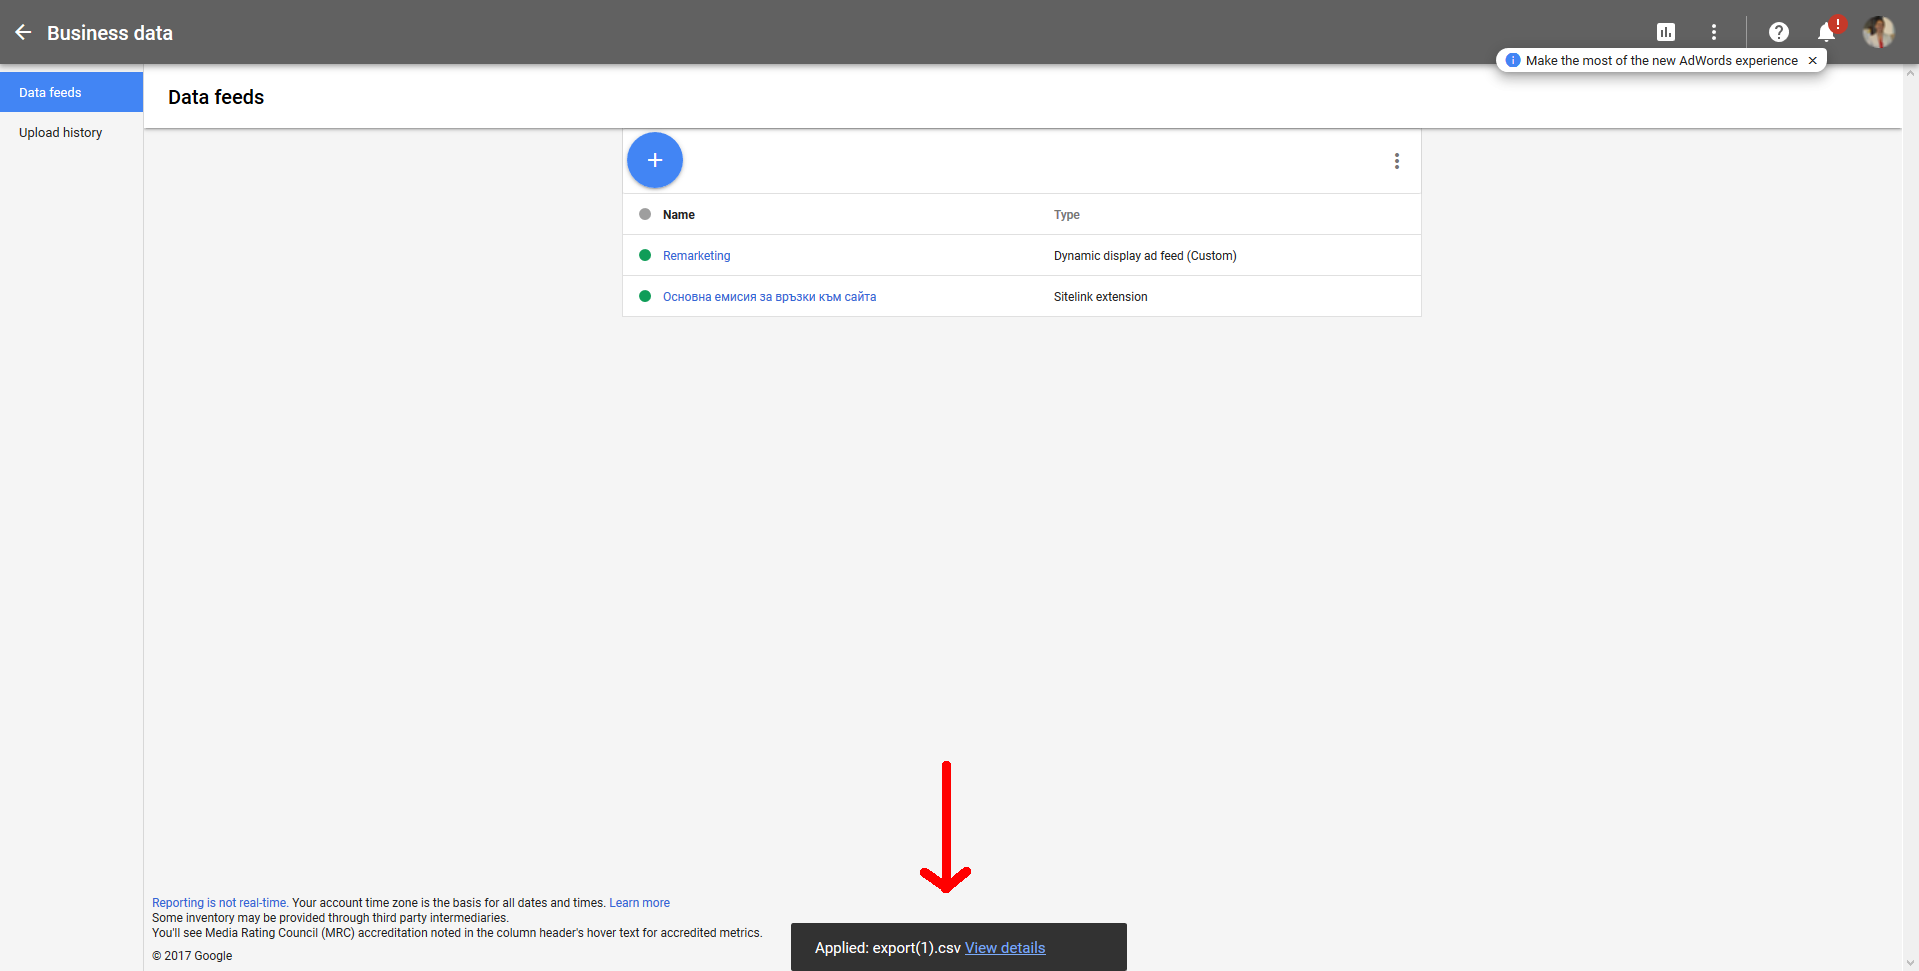Select the Remarketing feed row checkbox

point(645,255)
